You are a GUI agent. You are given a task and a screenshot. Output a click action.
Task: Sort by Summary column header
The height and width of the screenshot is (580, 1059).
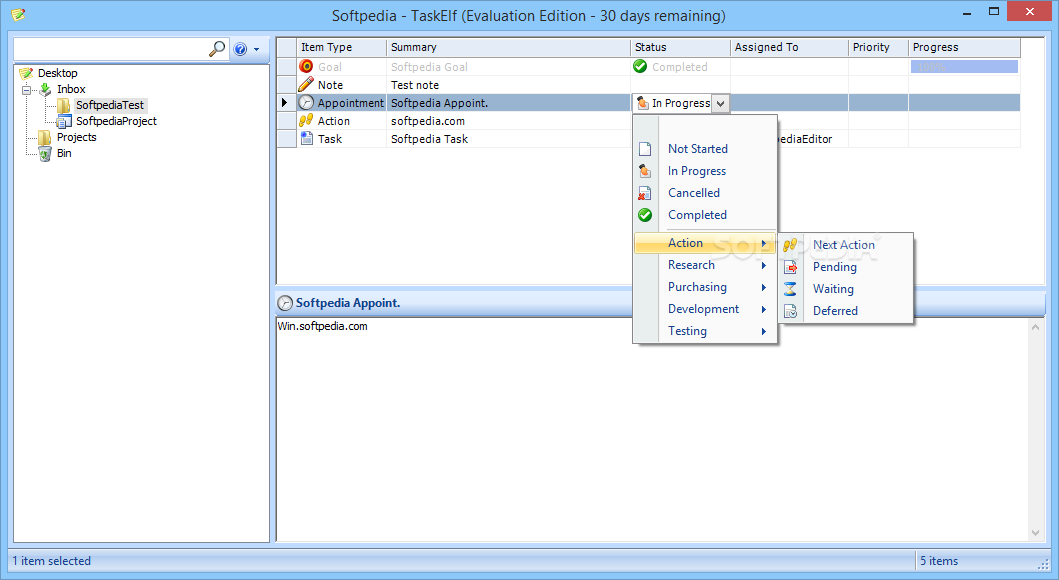point(509,47)
